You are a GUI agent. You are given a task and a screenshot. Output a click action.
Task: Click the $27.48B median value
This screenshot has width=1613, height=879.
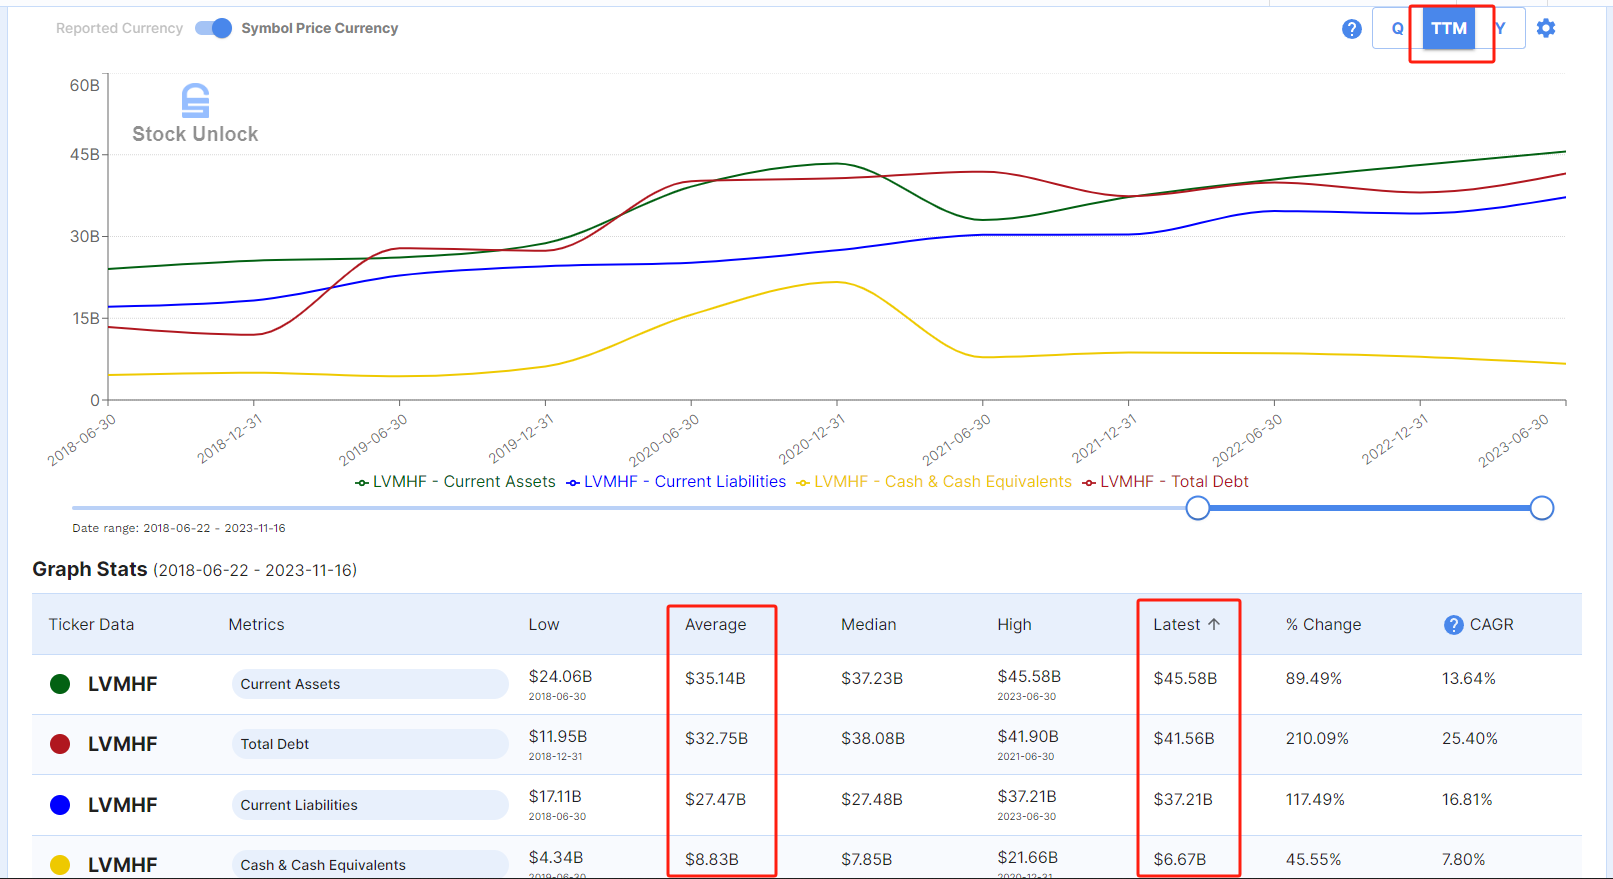[x=872, y=799]
